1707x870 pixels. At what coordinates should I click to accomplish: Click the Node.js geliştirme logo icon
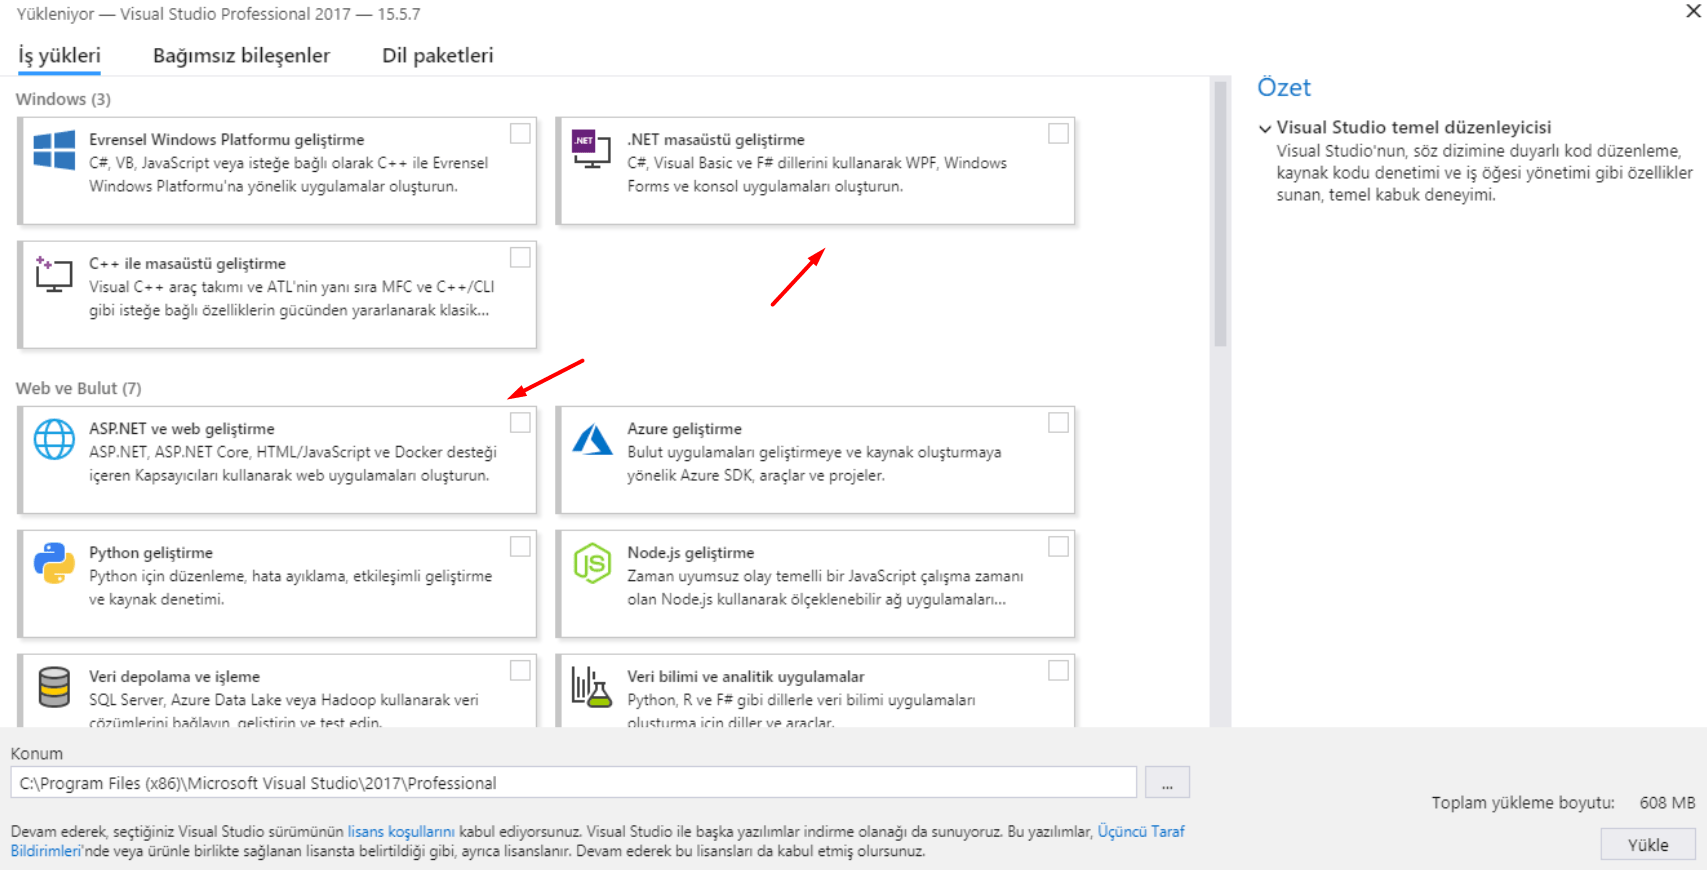(592, 563)
